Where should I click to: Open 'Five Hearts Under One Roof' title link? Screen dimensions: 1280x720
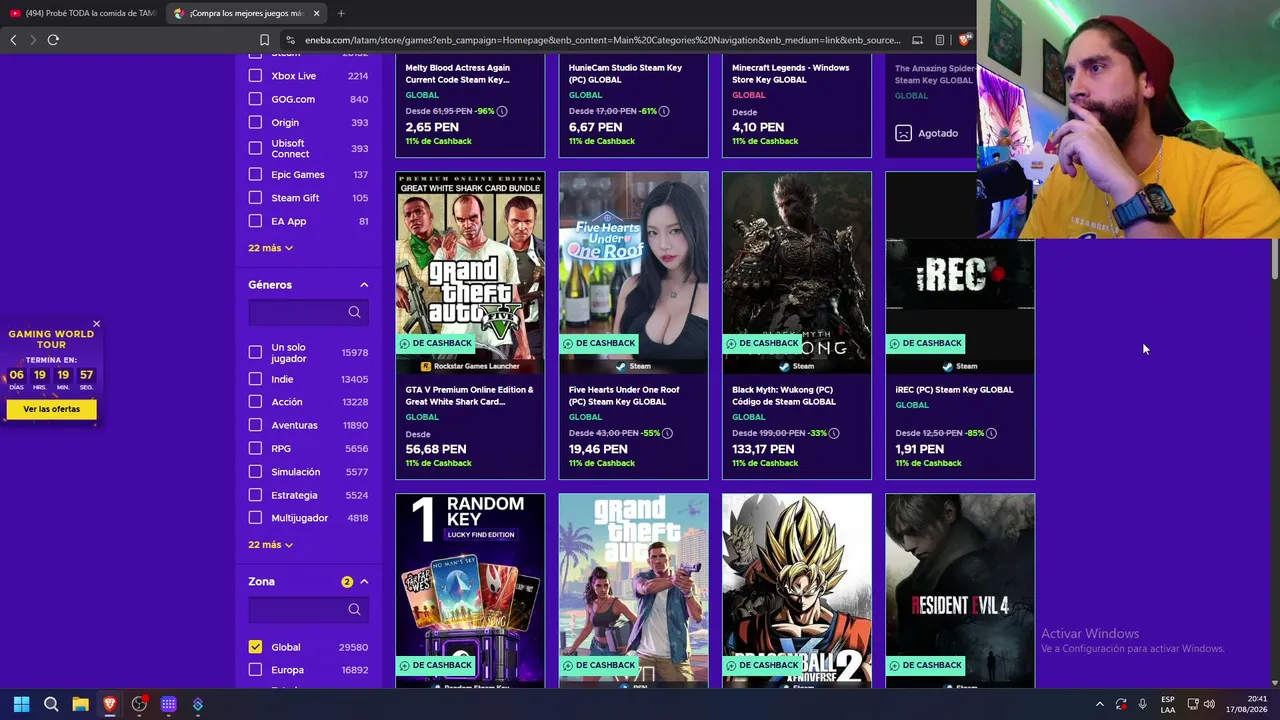pos(624,396)
